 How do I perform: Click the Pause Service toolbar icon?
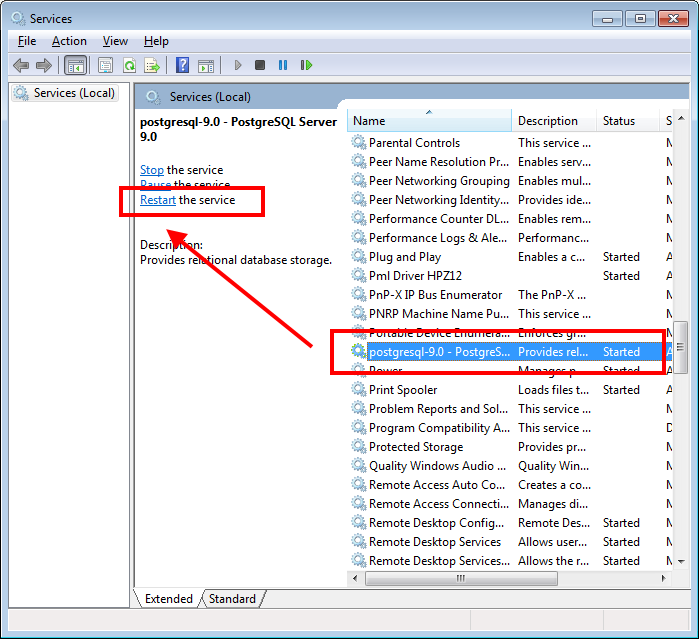click(x=283, y=65)
